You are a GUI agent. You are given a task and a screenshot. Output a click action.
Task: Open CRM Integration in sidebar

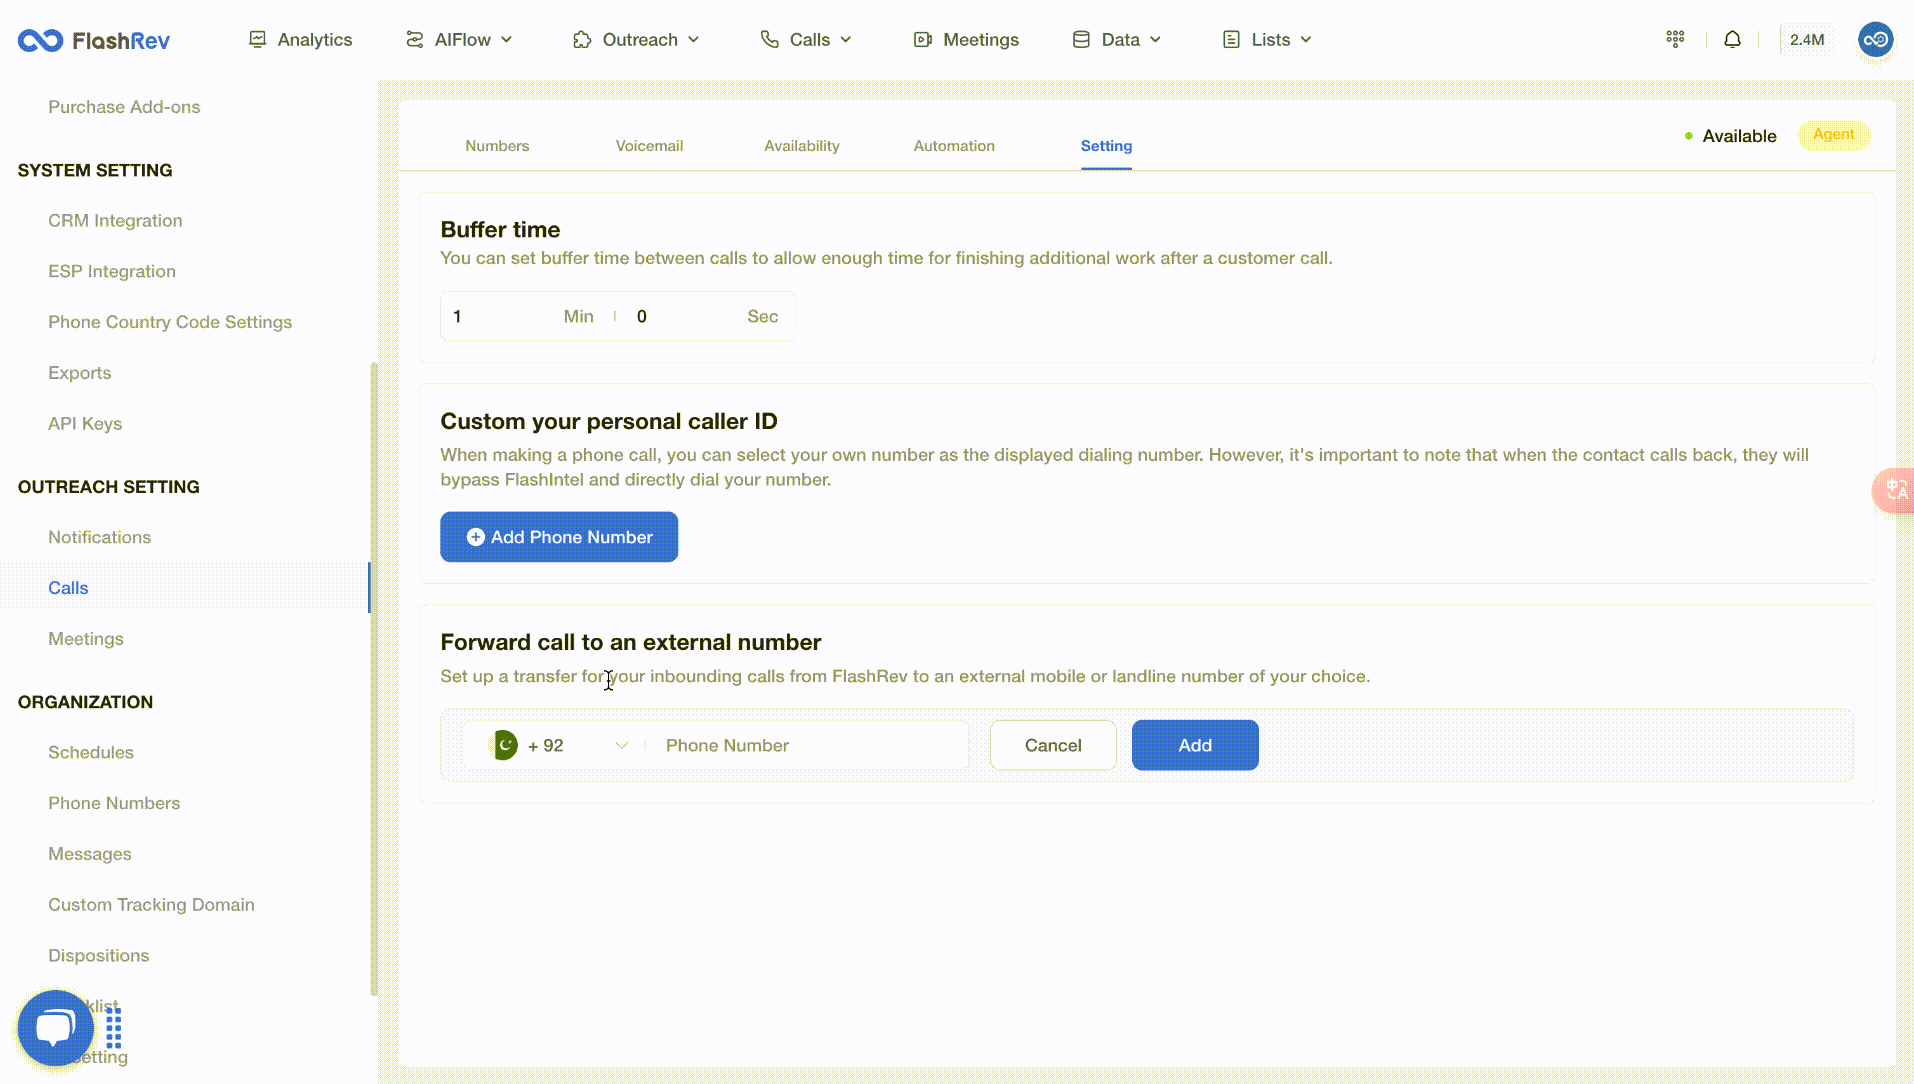tap(115, 221)
